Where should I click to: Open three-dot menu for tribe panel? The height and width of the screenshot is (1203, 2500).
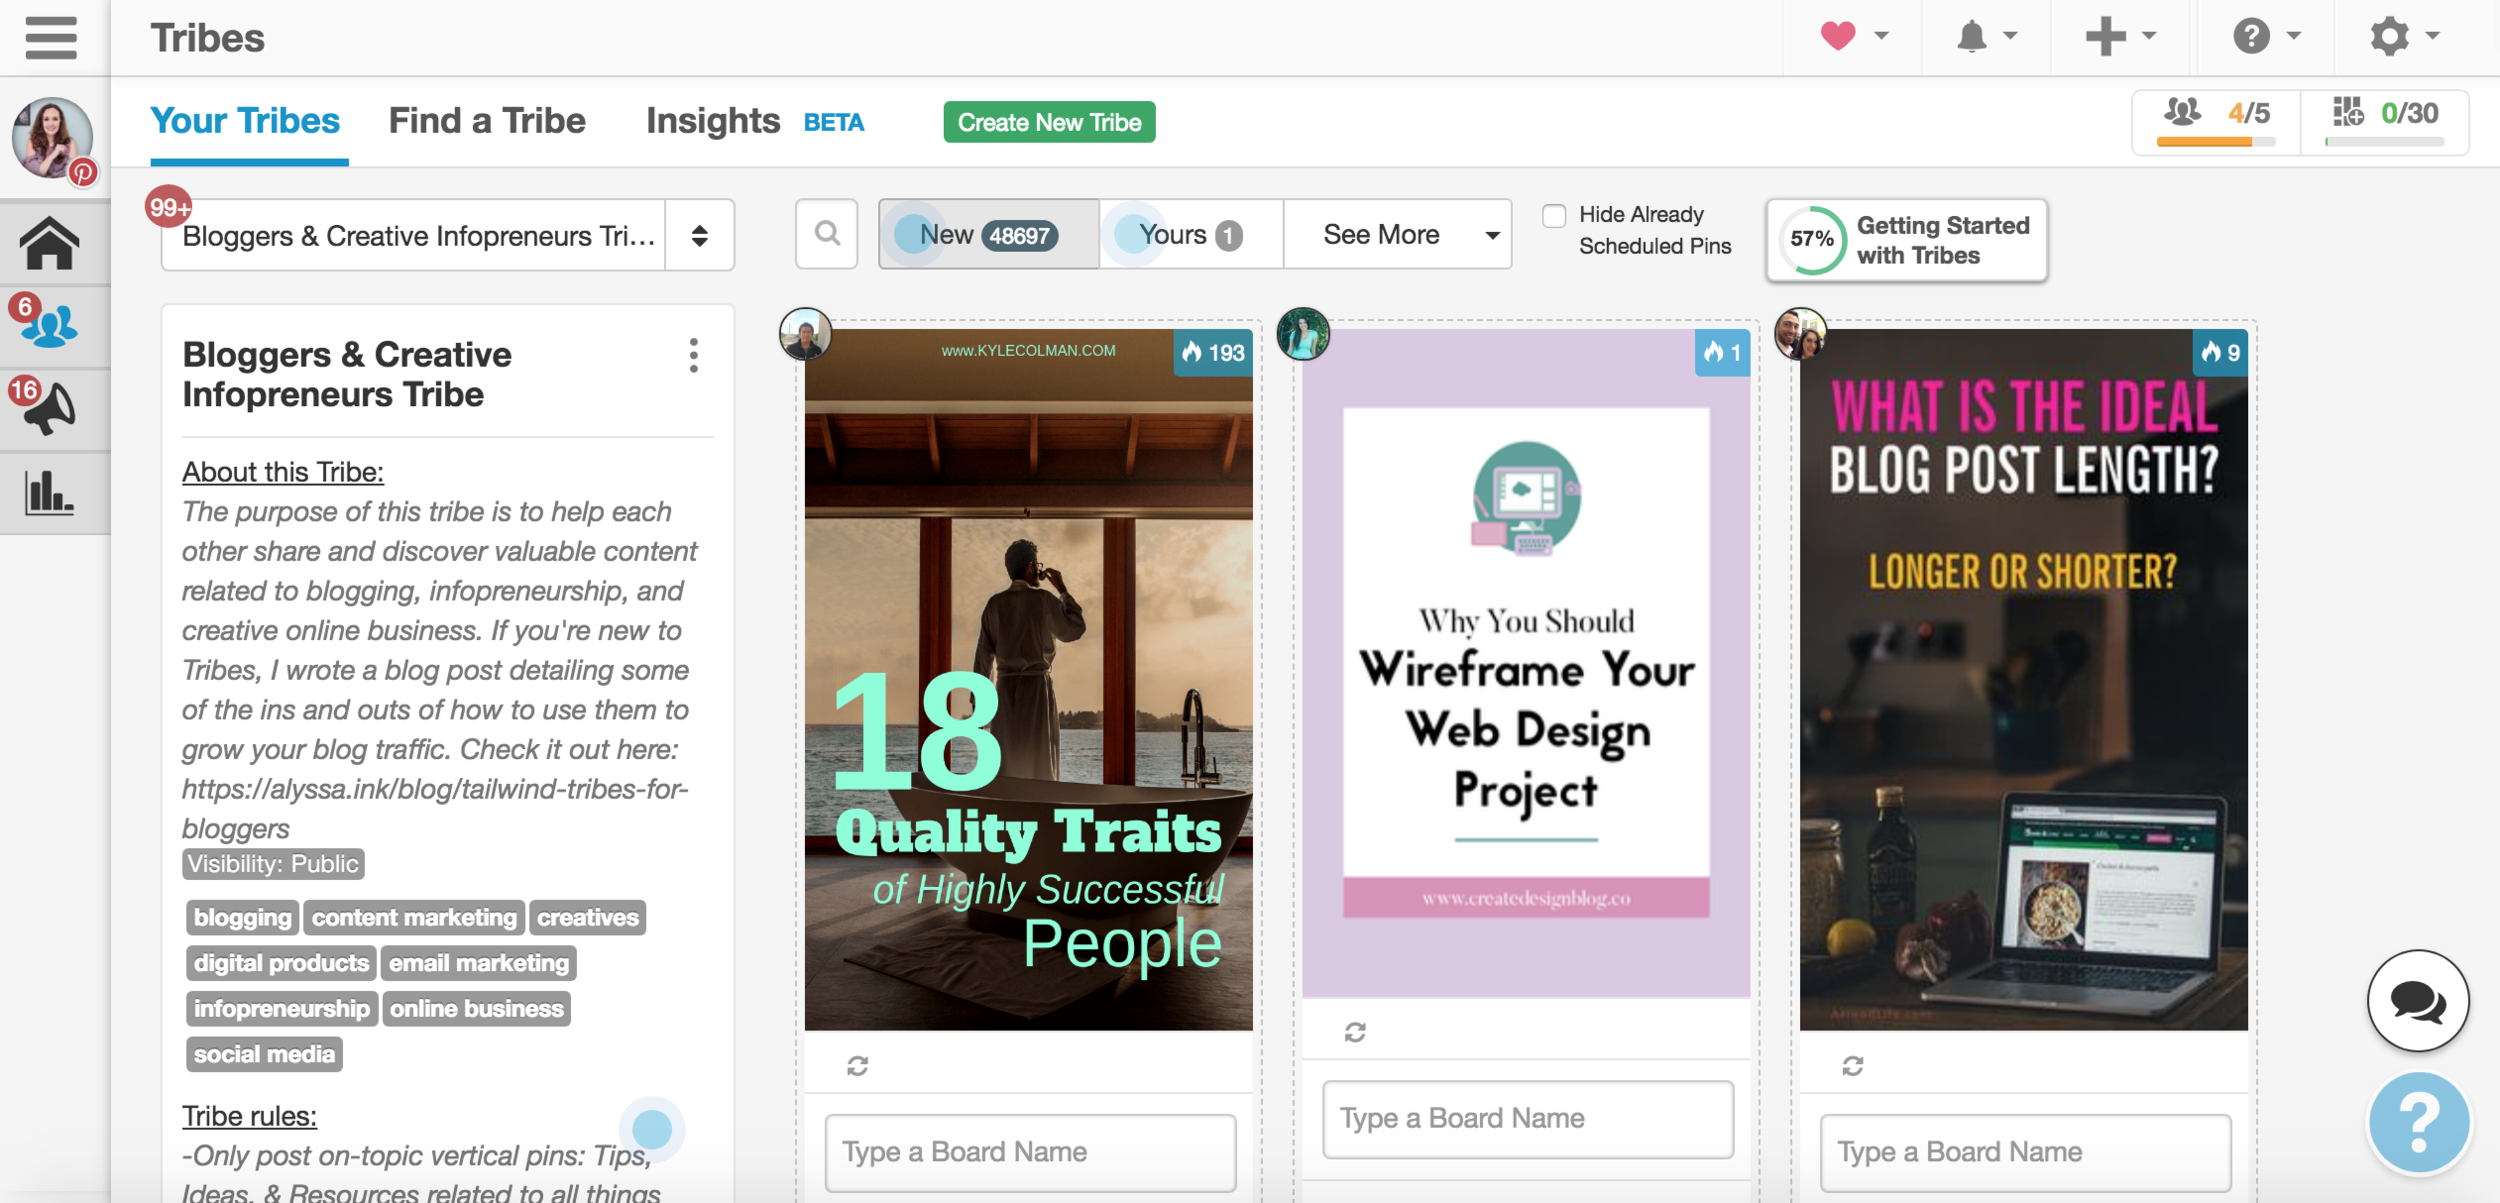(694, 356)
